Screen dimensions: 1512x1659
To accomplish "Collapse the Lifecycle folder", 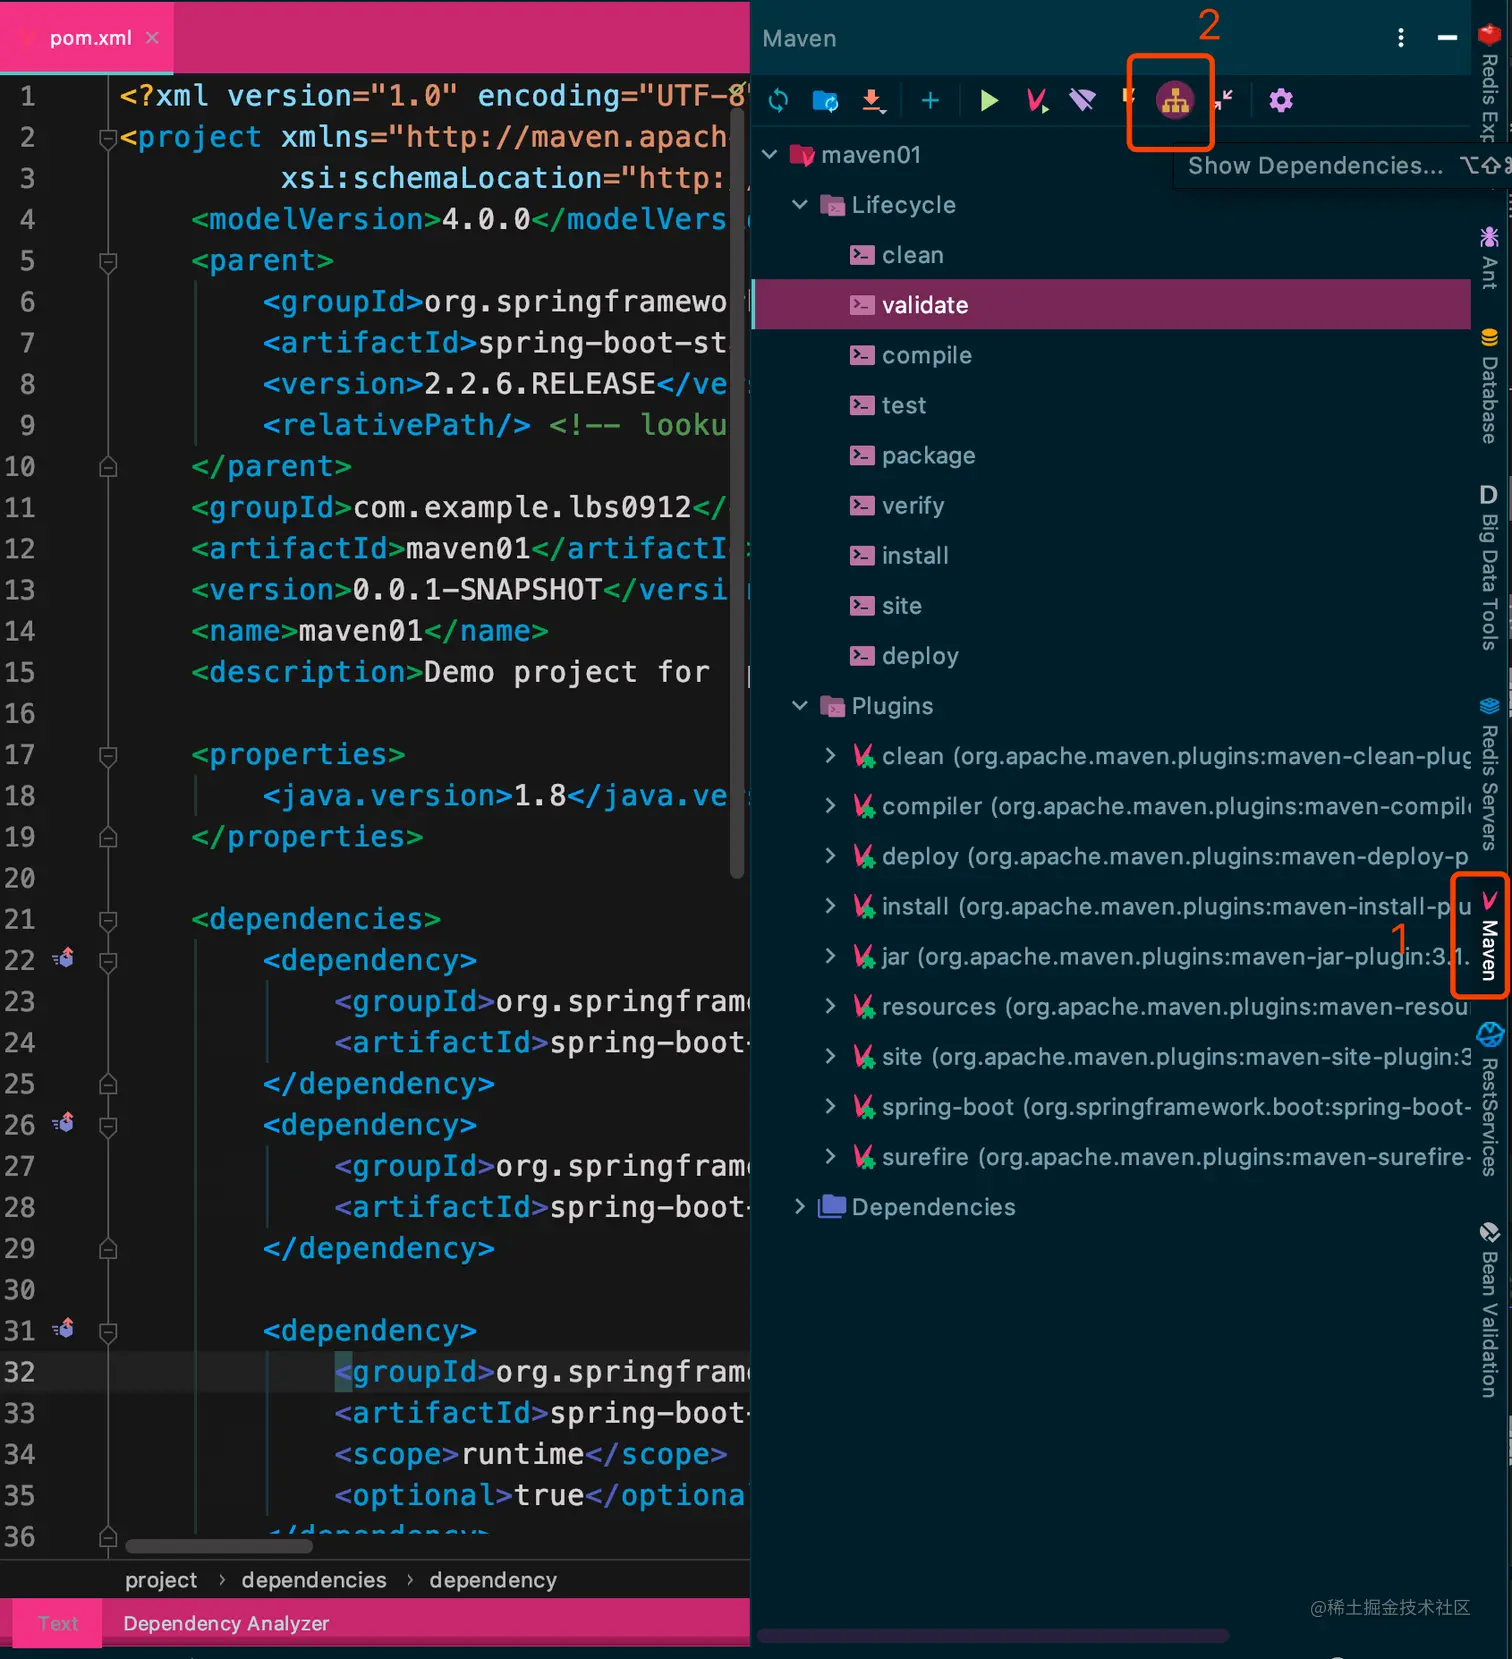I will coord(800,204).
